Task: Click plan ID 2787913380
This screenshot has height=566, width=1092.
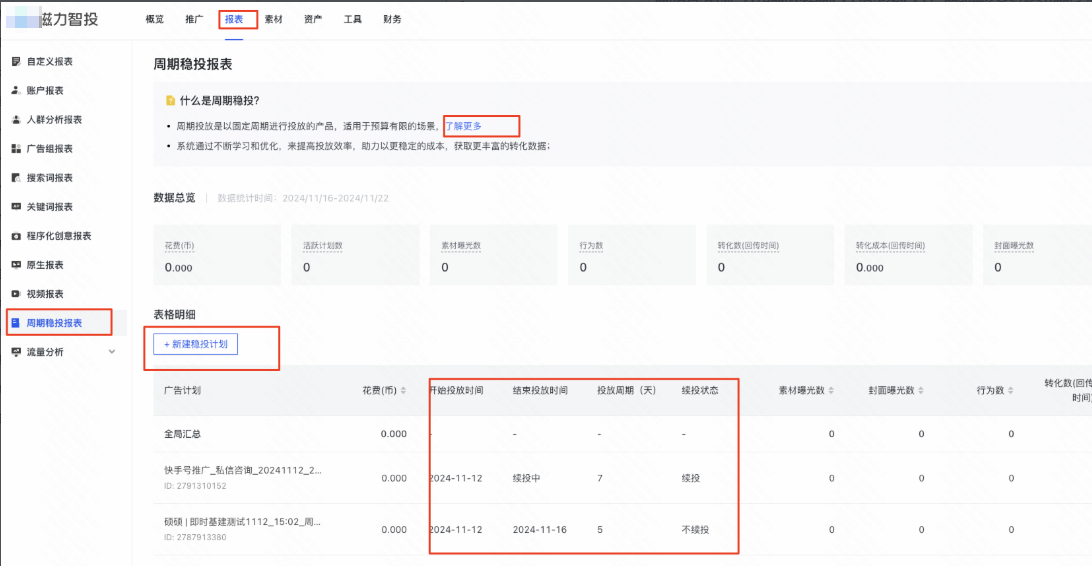Action: 195,537
